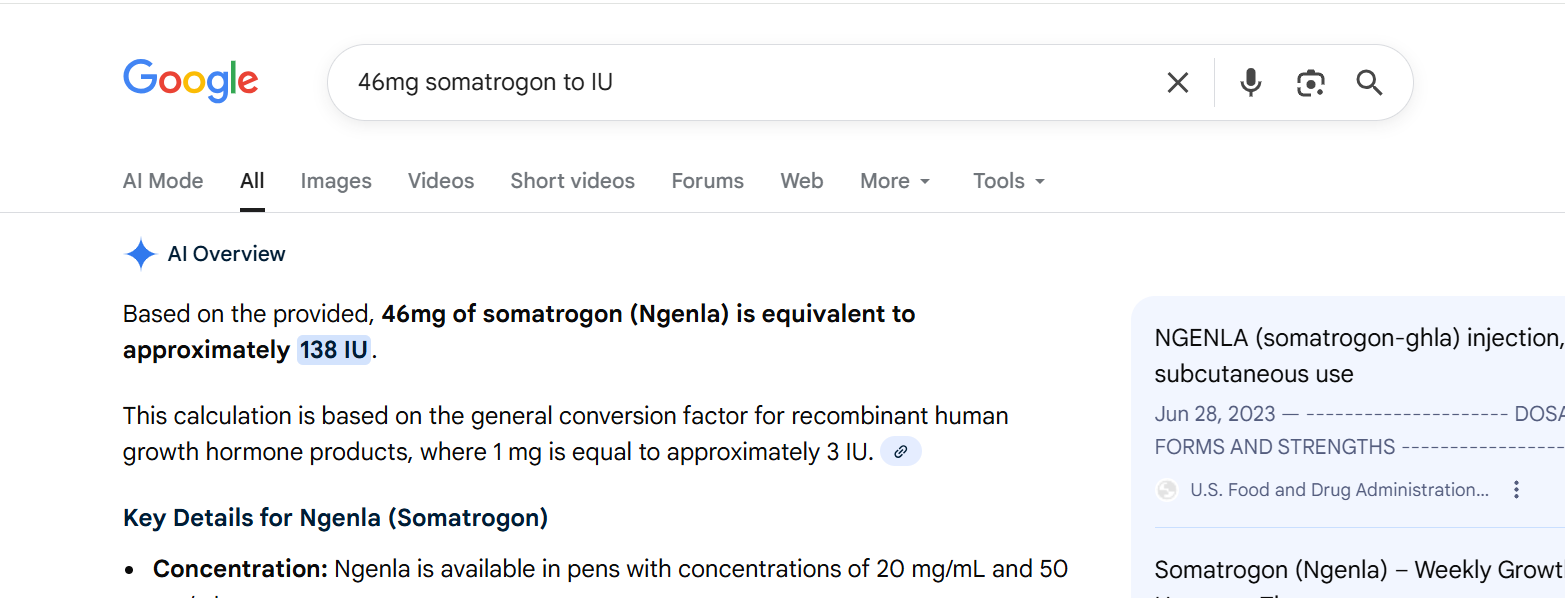Click the magnifying glass search icon

[x=1369, y=83]
